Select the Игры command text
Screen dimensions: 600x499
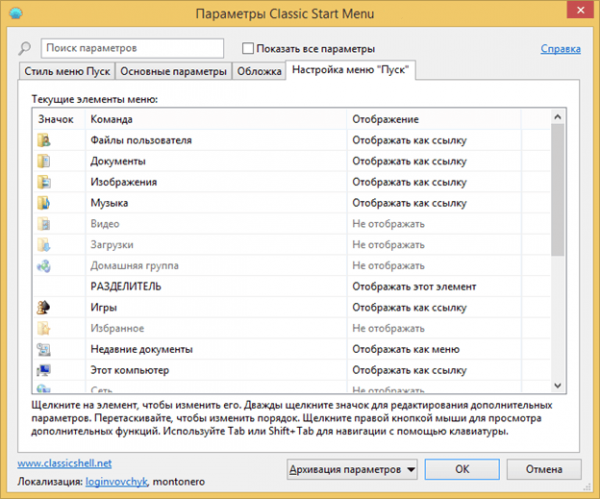(x=103, y=308)
